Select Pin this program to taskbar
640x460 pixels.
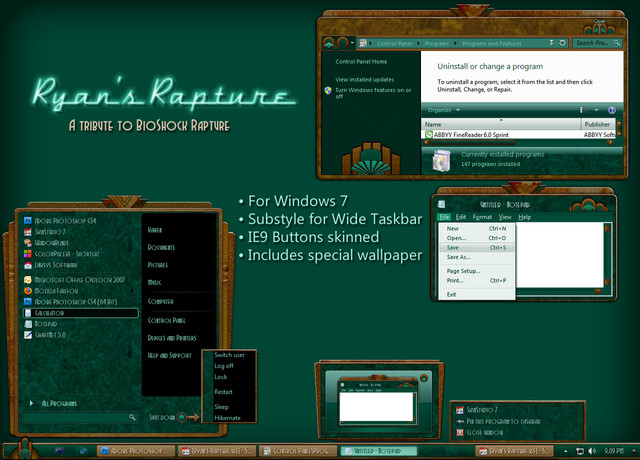(503, 421)
